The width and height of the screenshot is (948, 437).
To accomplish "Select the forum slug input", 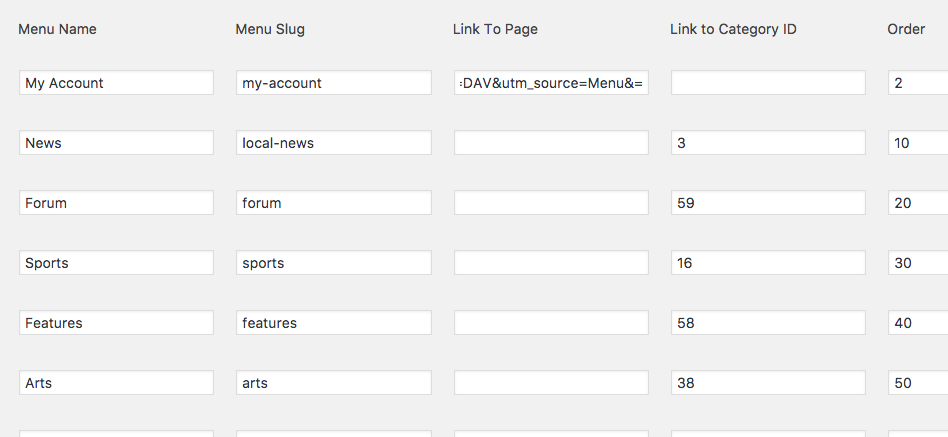I will click(x=333, y=203).
